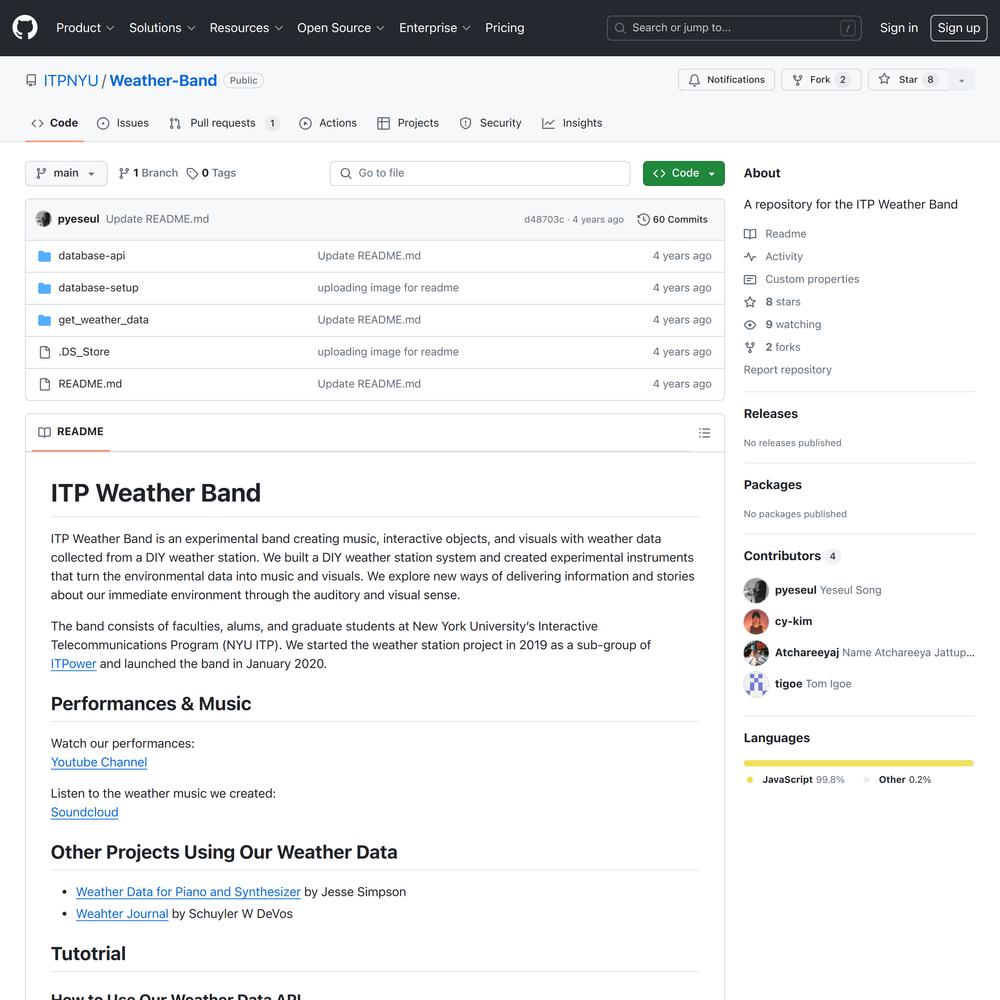Click the Report repository link

788,370
